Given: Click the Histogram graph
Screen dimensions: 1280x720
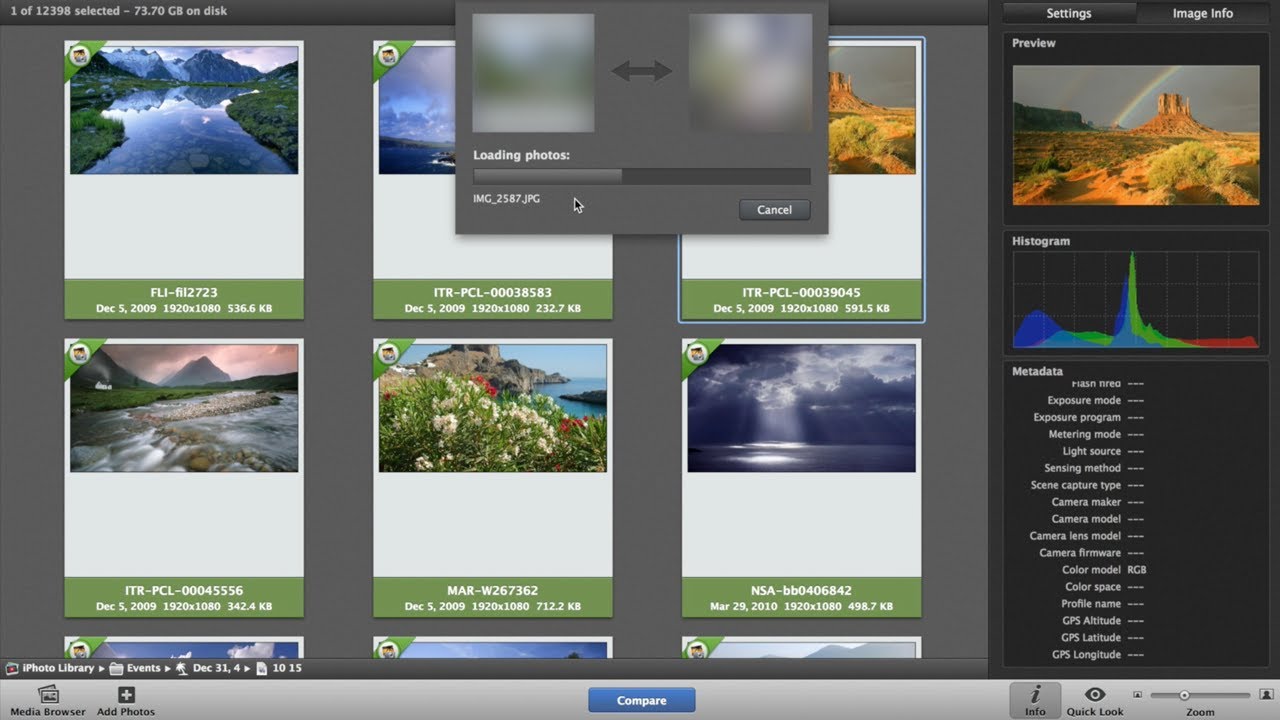Looking at the screenshot, I should pos(1136,300).
